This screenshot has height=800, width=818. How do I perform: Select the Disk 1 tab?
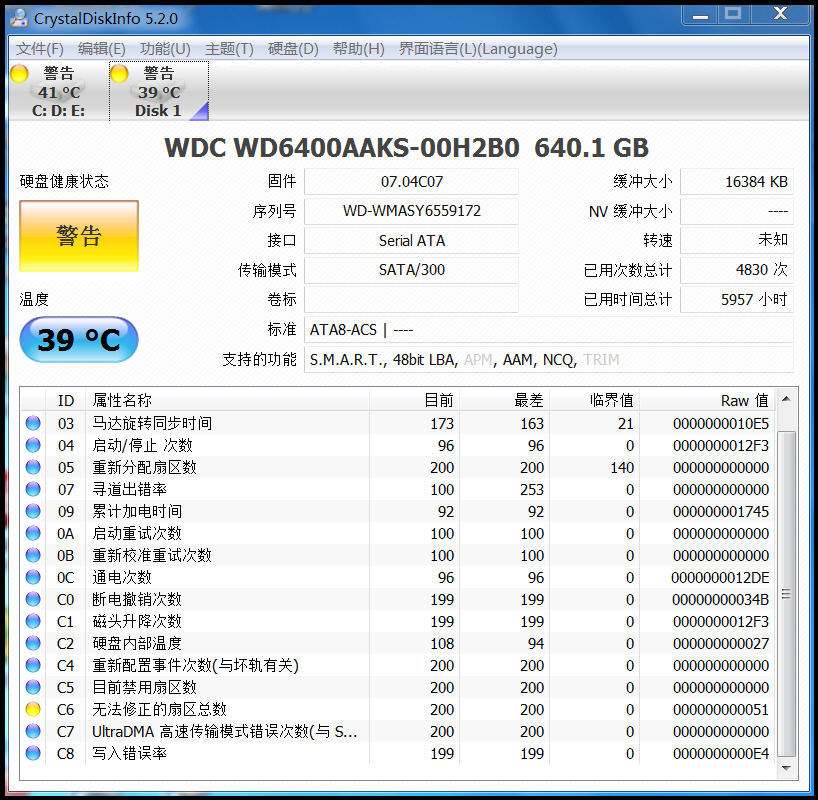pyautogui.click(x=159, y=91)
